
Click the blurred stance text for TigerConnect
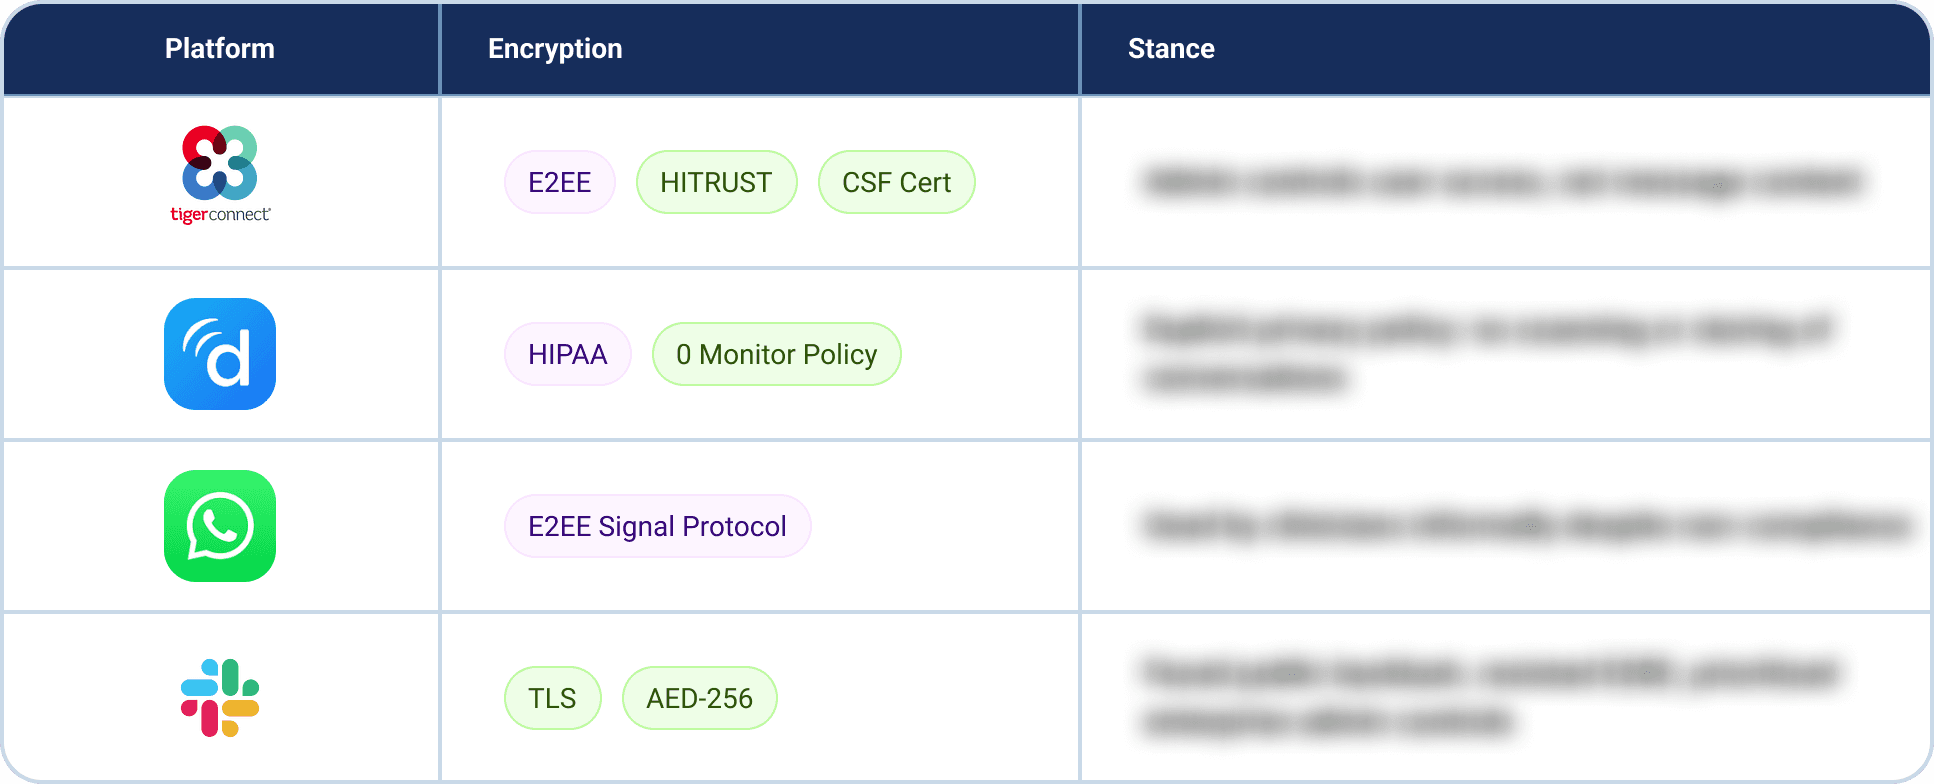click(1502, 182)
